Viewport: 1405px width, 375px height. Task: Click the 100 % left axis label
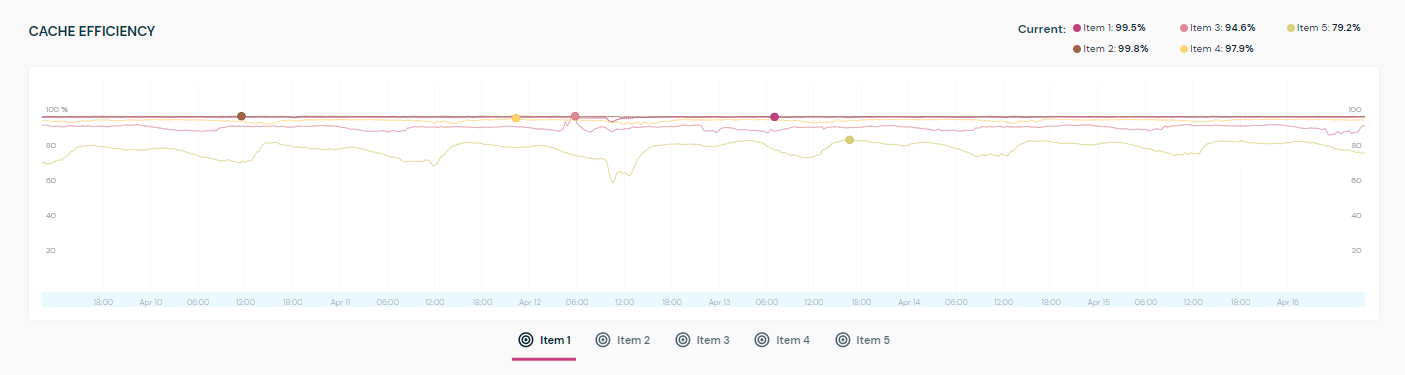pos(57,109)
